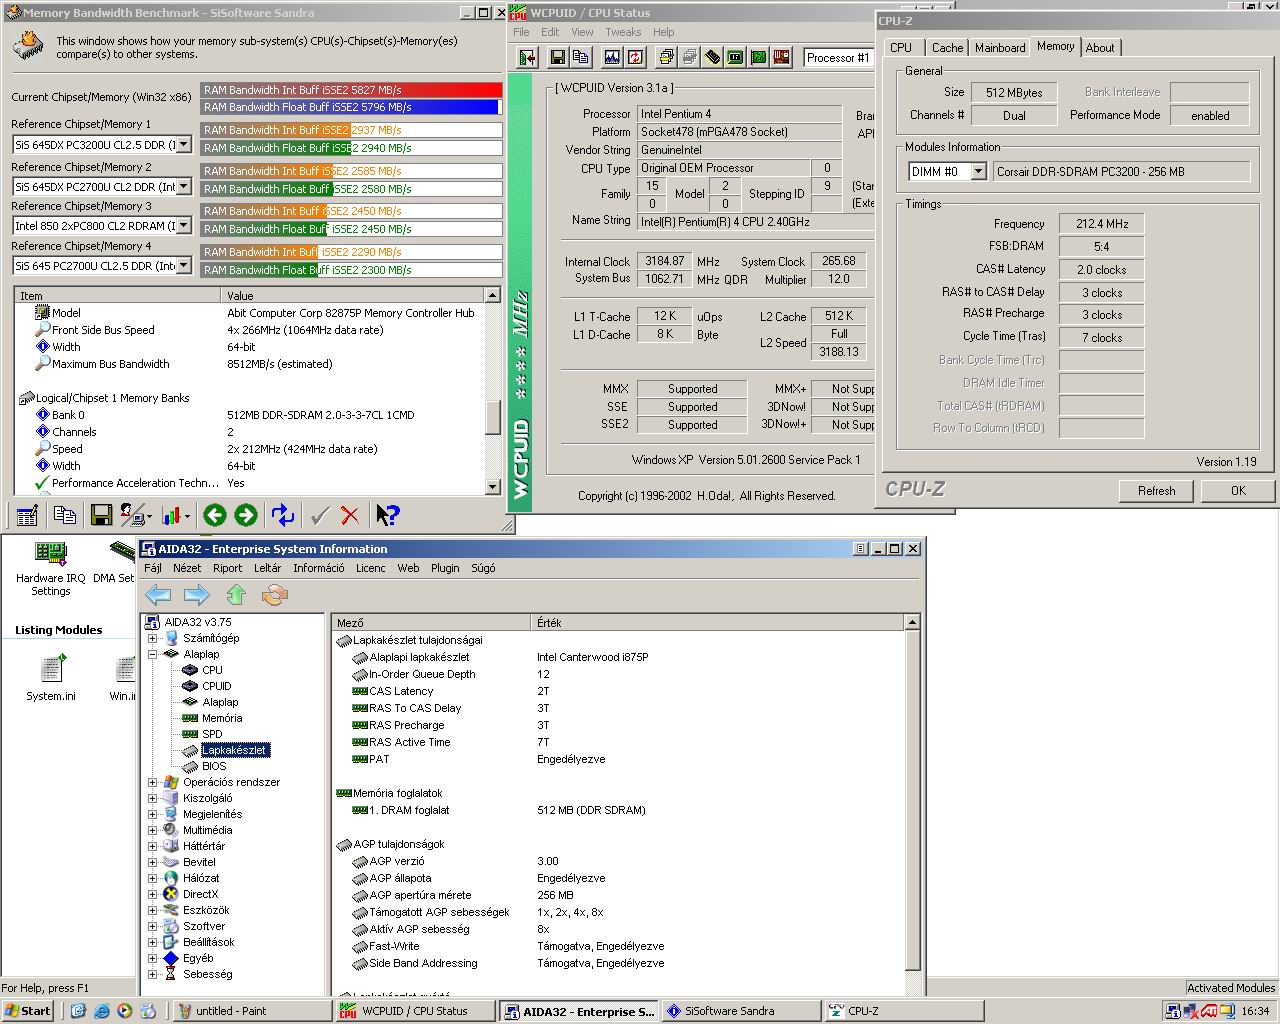The width and height of the screenshot is (1280, 1024).
Task: Switch to SiSoftware Sandra taskbar button
Action: point(740,1011)
